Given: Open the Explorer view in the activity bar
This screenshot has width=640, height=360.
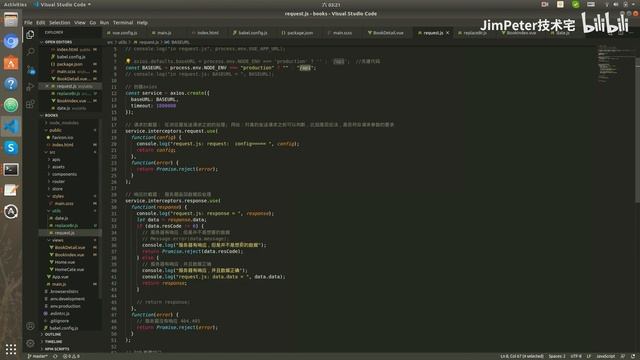Looking at the screenshot, I should click(x=30, y=35).
